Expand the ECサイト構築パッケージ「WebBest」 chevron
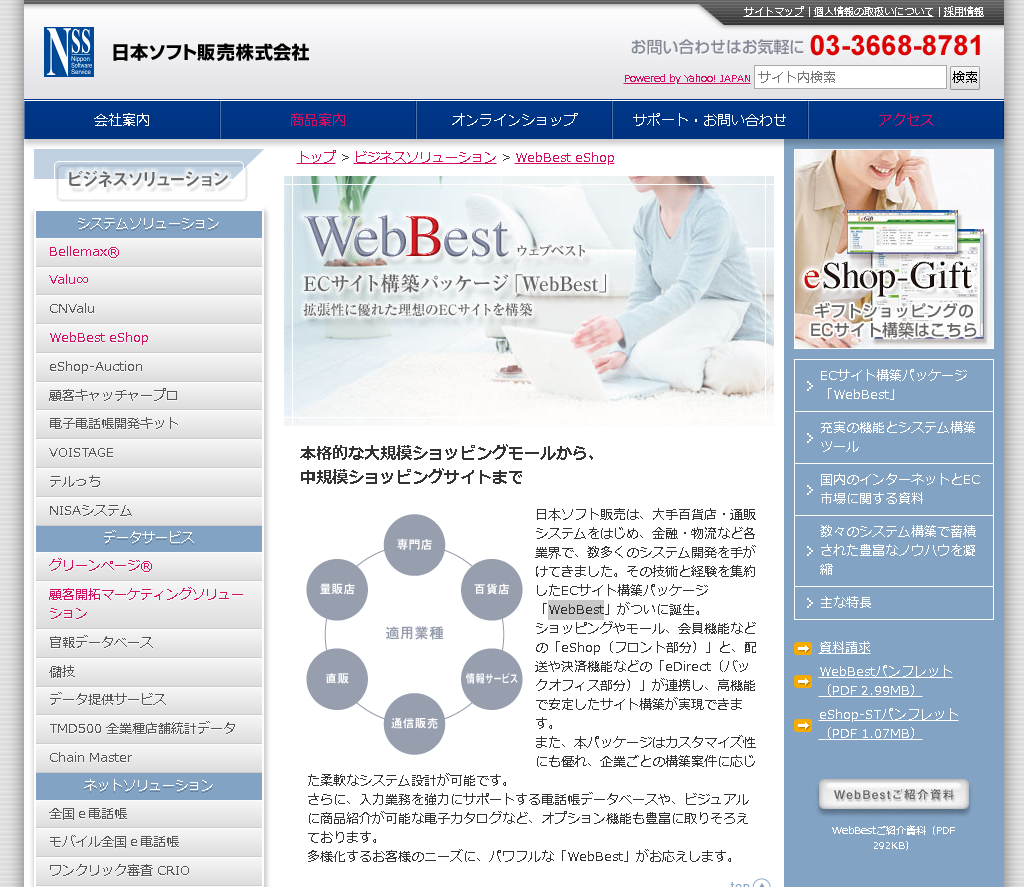 (810, 384)
